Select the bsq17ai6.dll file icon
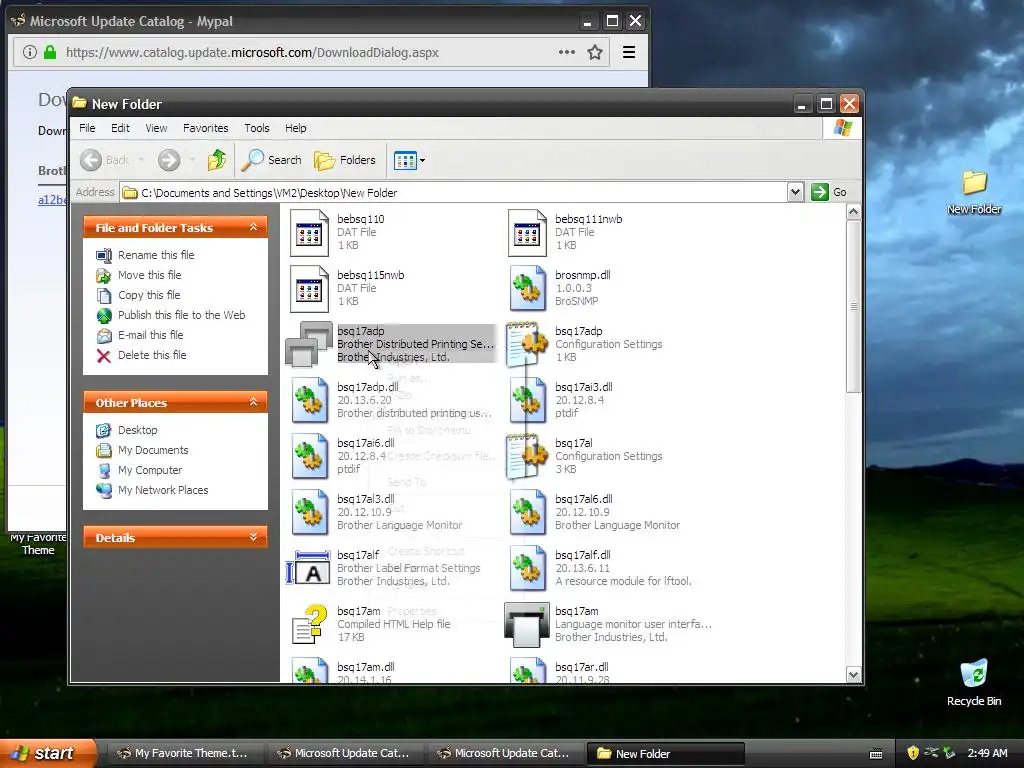Screen dimensions: 1024x768 tap(309, 457)
